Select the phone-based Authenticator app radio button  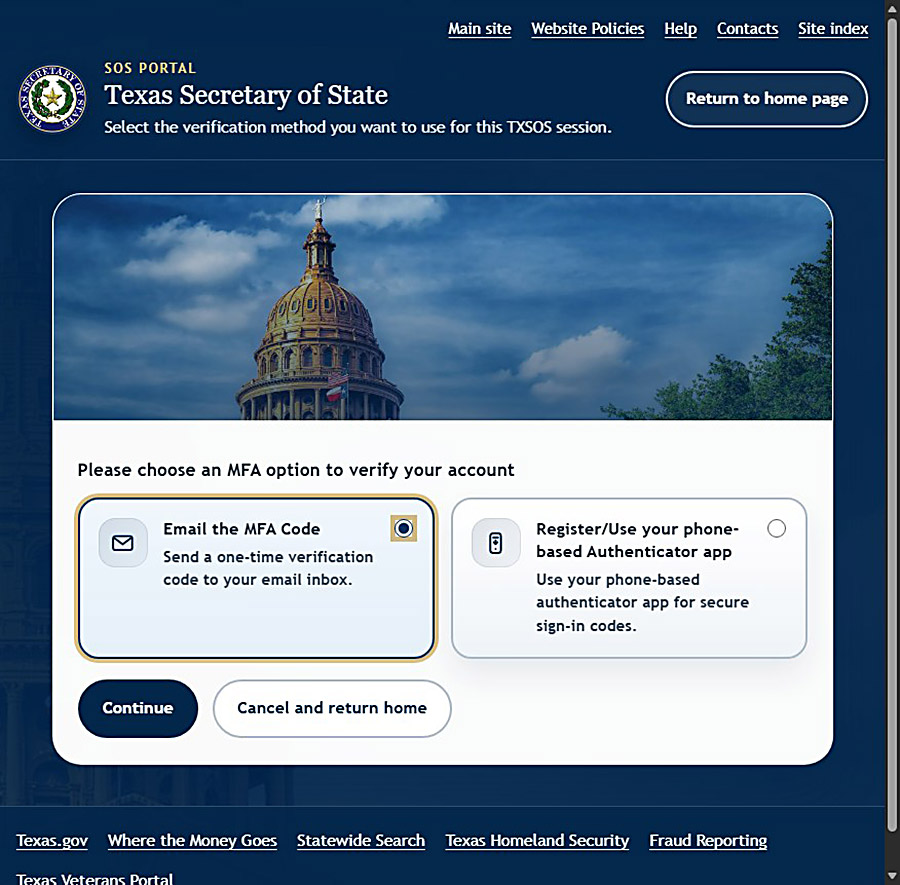(776, 528)
